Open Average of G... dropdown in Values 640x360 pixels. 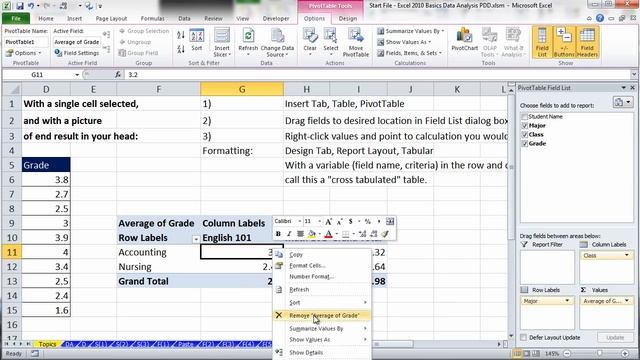627,301
